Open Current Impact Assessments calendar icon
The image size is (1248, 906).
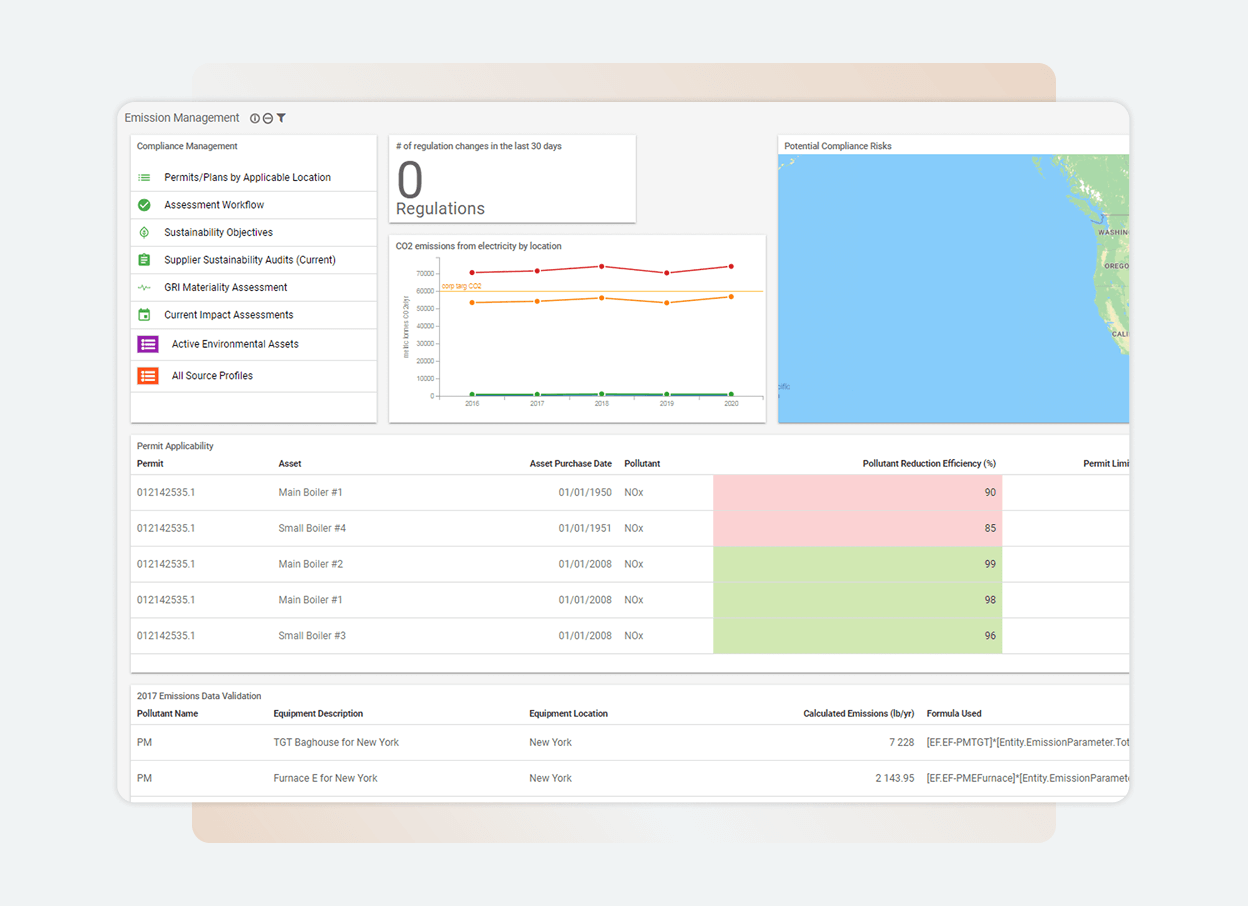coord(147,314)
